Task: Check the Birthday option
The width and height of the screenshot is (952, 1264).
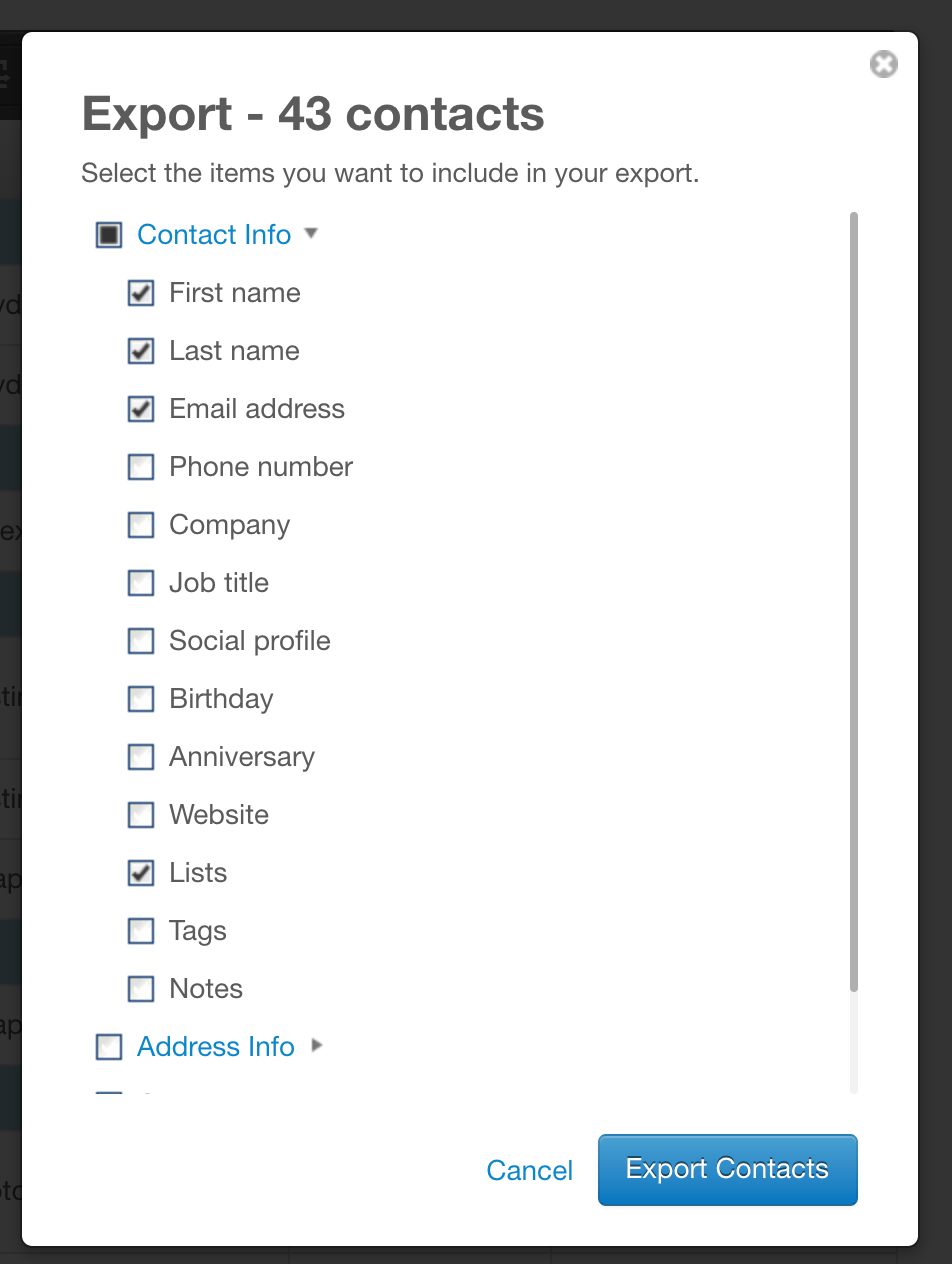Action: (141, 699)
